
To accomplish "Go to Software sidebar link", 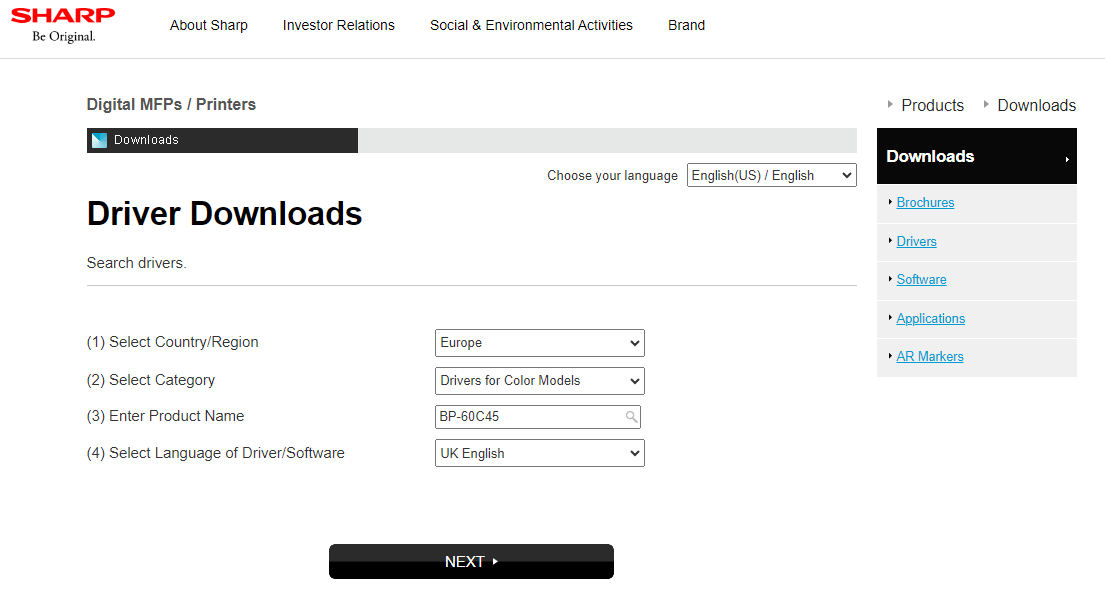I will click(x=921, y=280).
